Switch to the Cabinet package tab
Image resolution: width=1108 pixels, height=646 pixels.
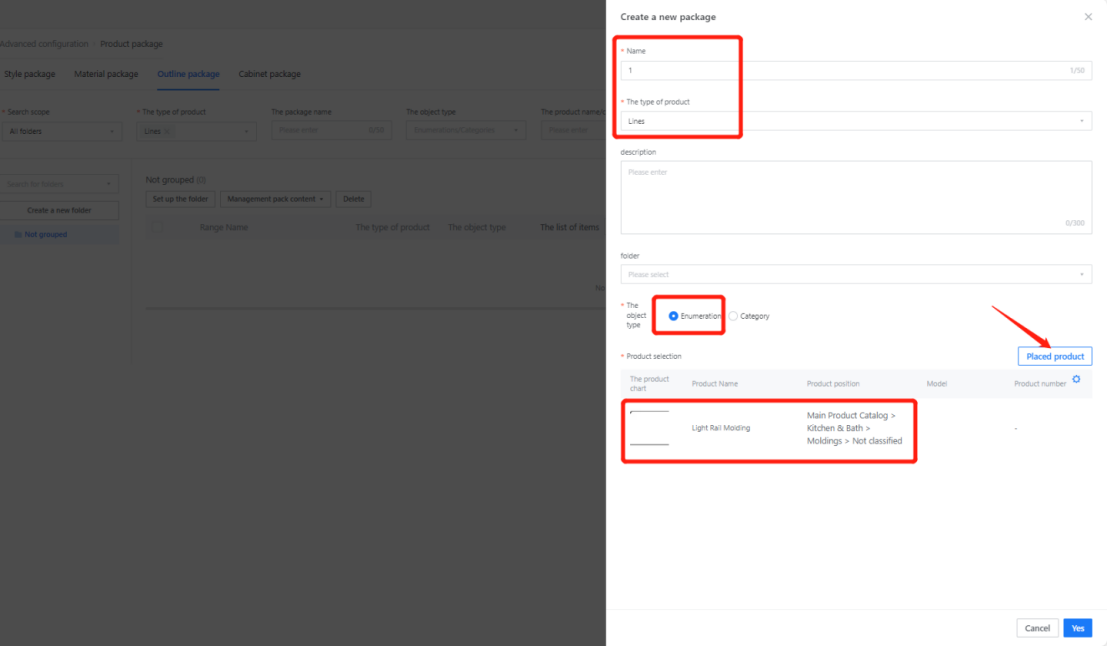point(269,74)
